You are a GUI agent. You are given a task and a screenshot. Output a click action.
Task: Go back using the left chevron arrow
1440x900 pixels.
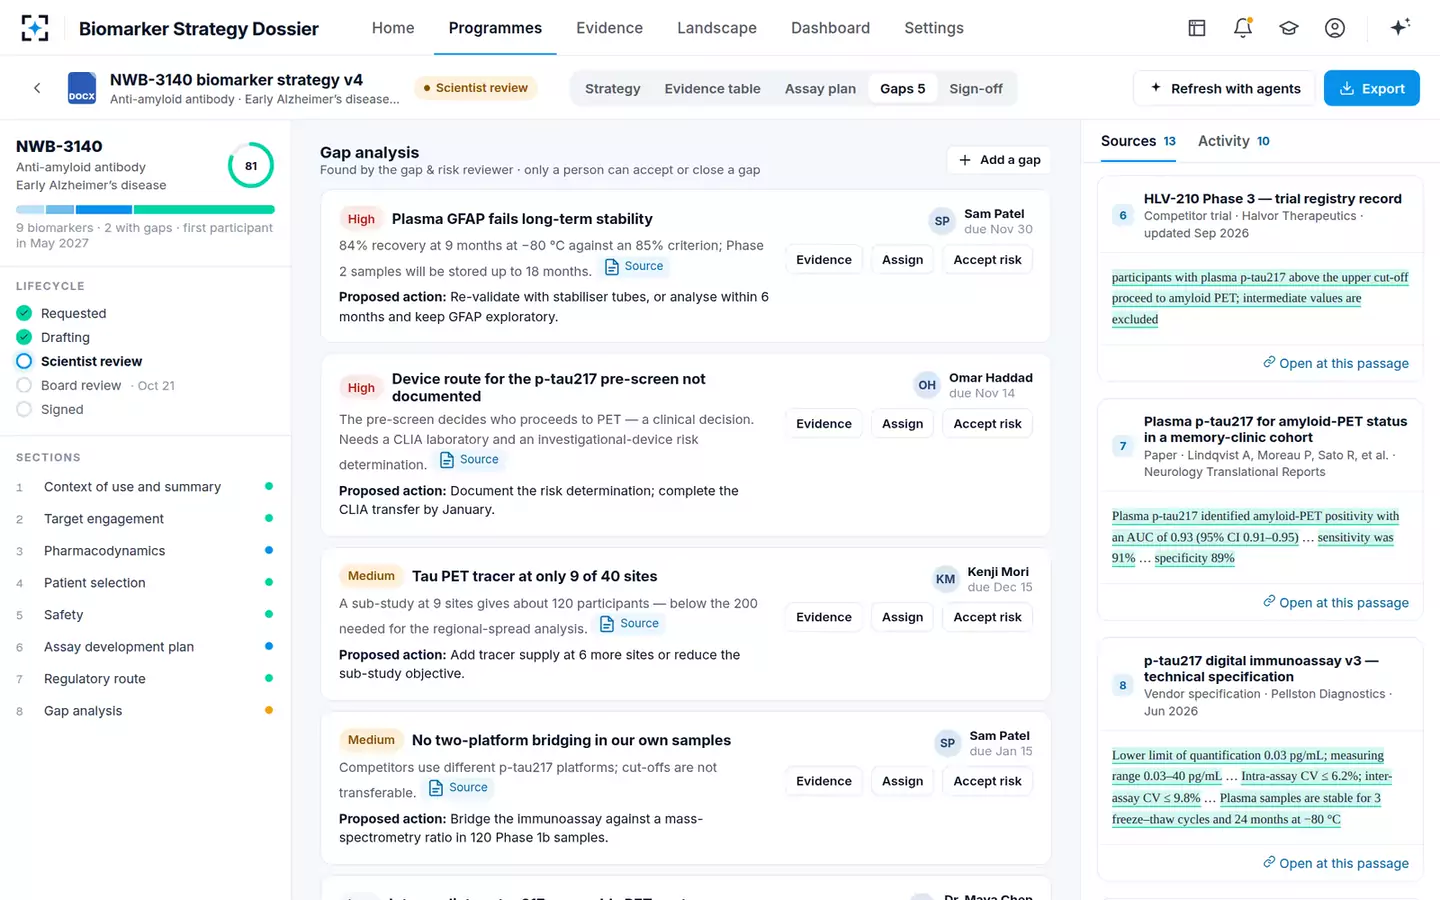click(x=37, y=88)
